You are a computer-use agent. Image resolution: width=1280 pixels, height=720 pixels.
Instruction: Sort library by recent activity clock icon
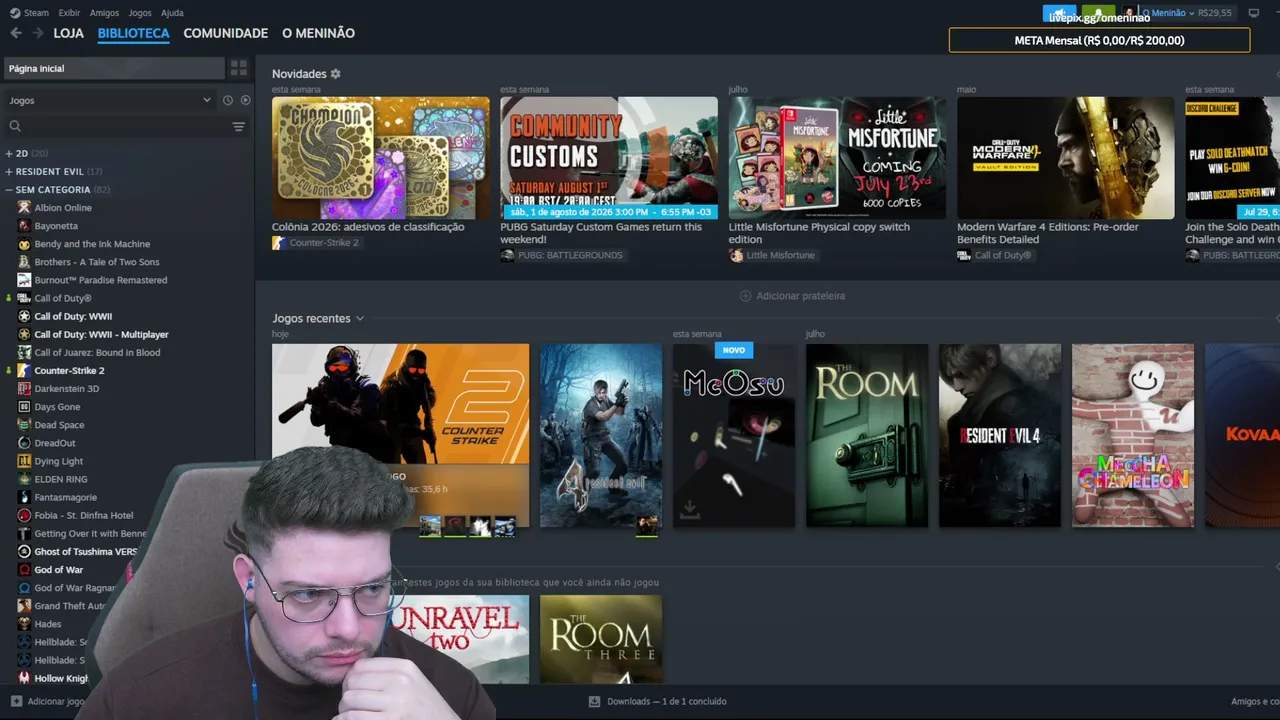[x=228, y=100]
